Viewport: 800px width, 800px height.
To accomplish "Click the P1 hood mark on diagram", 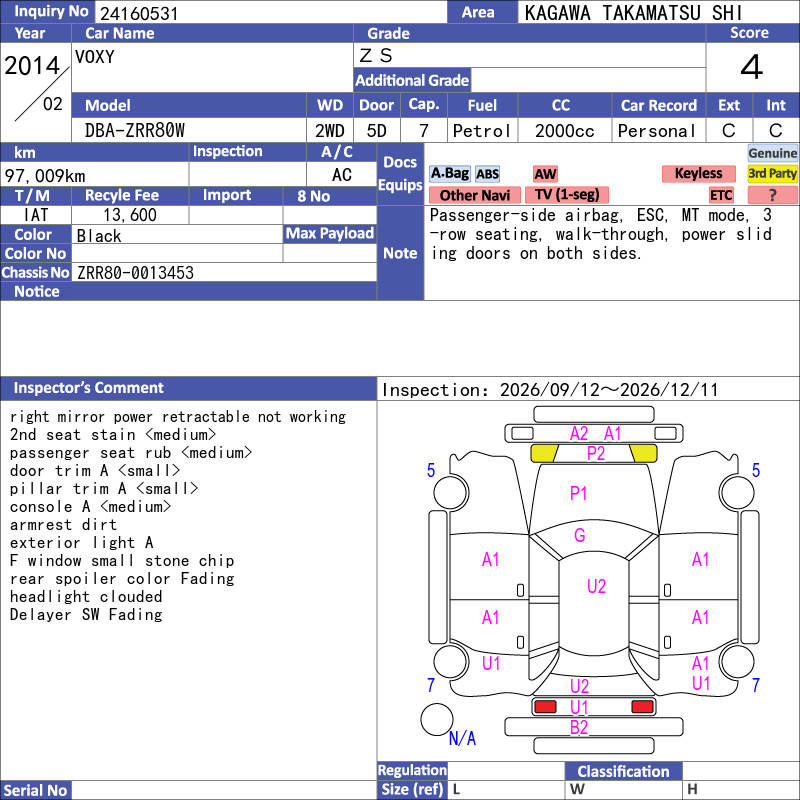I will 578,493.
